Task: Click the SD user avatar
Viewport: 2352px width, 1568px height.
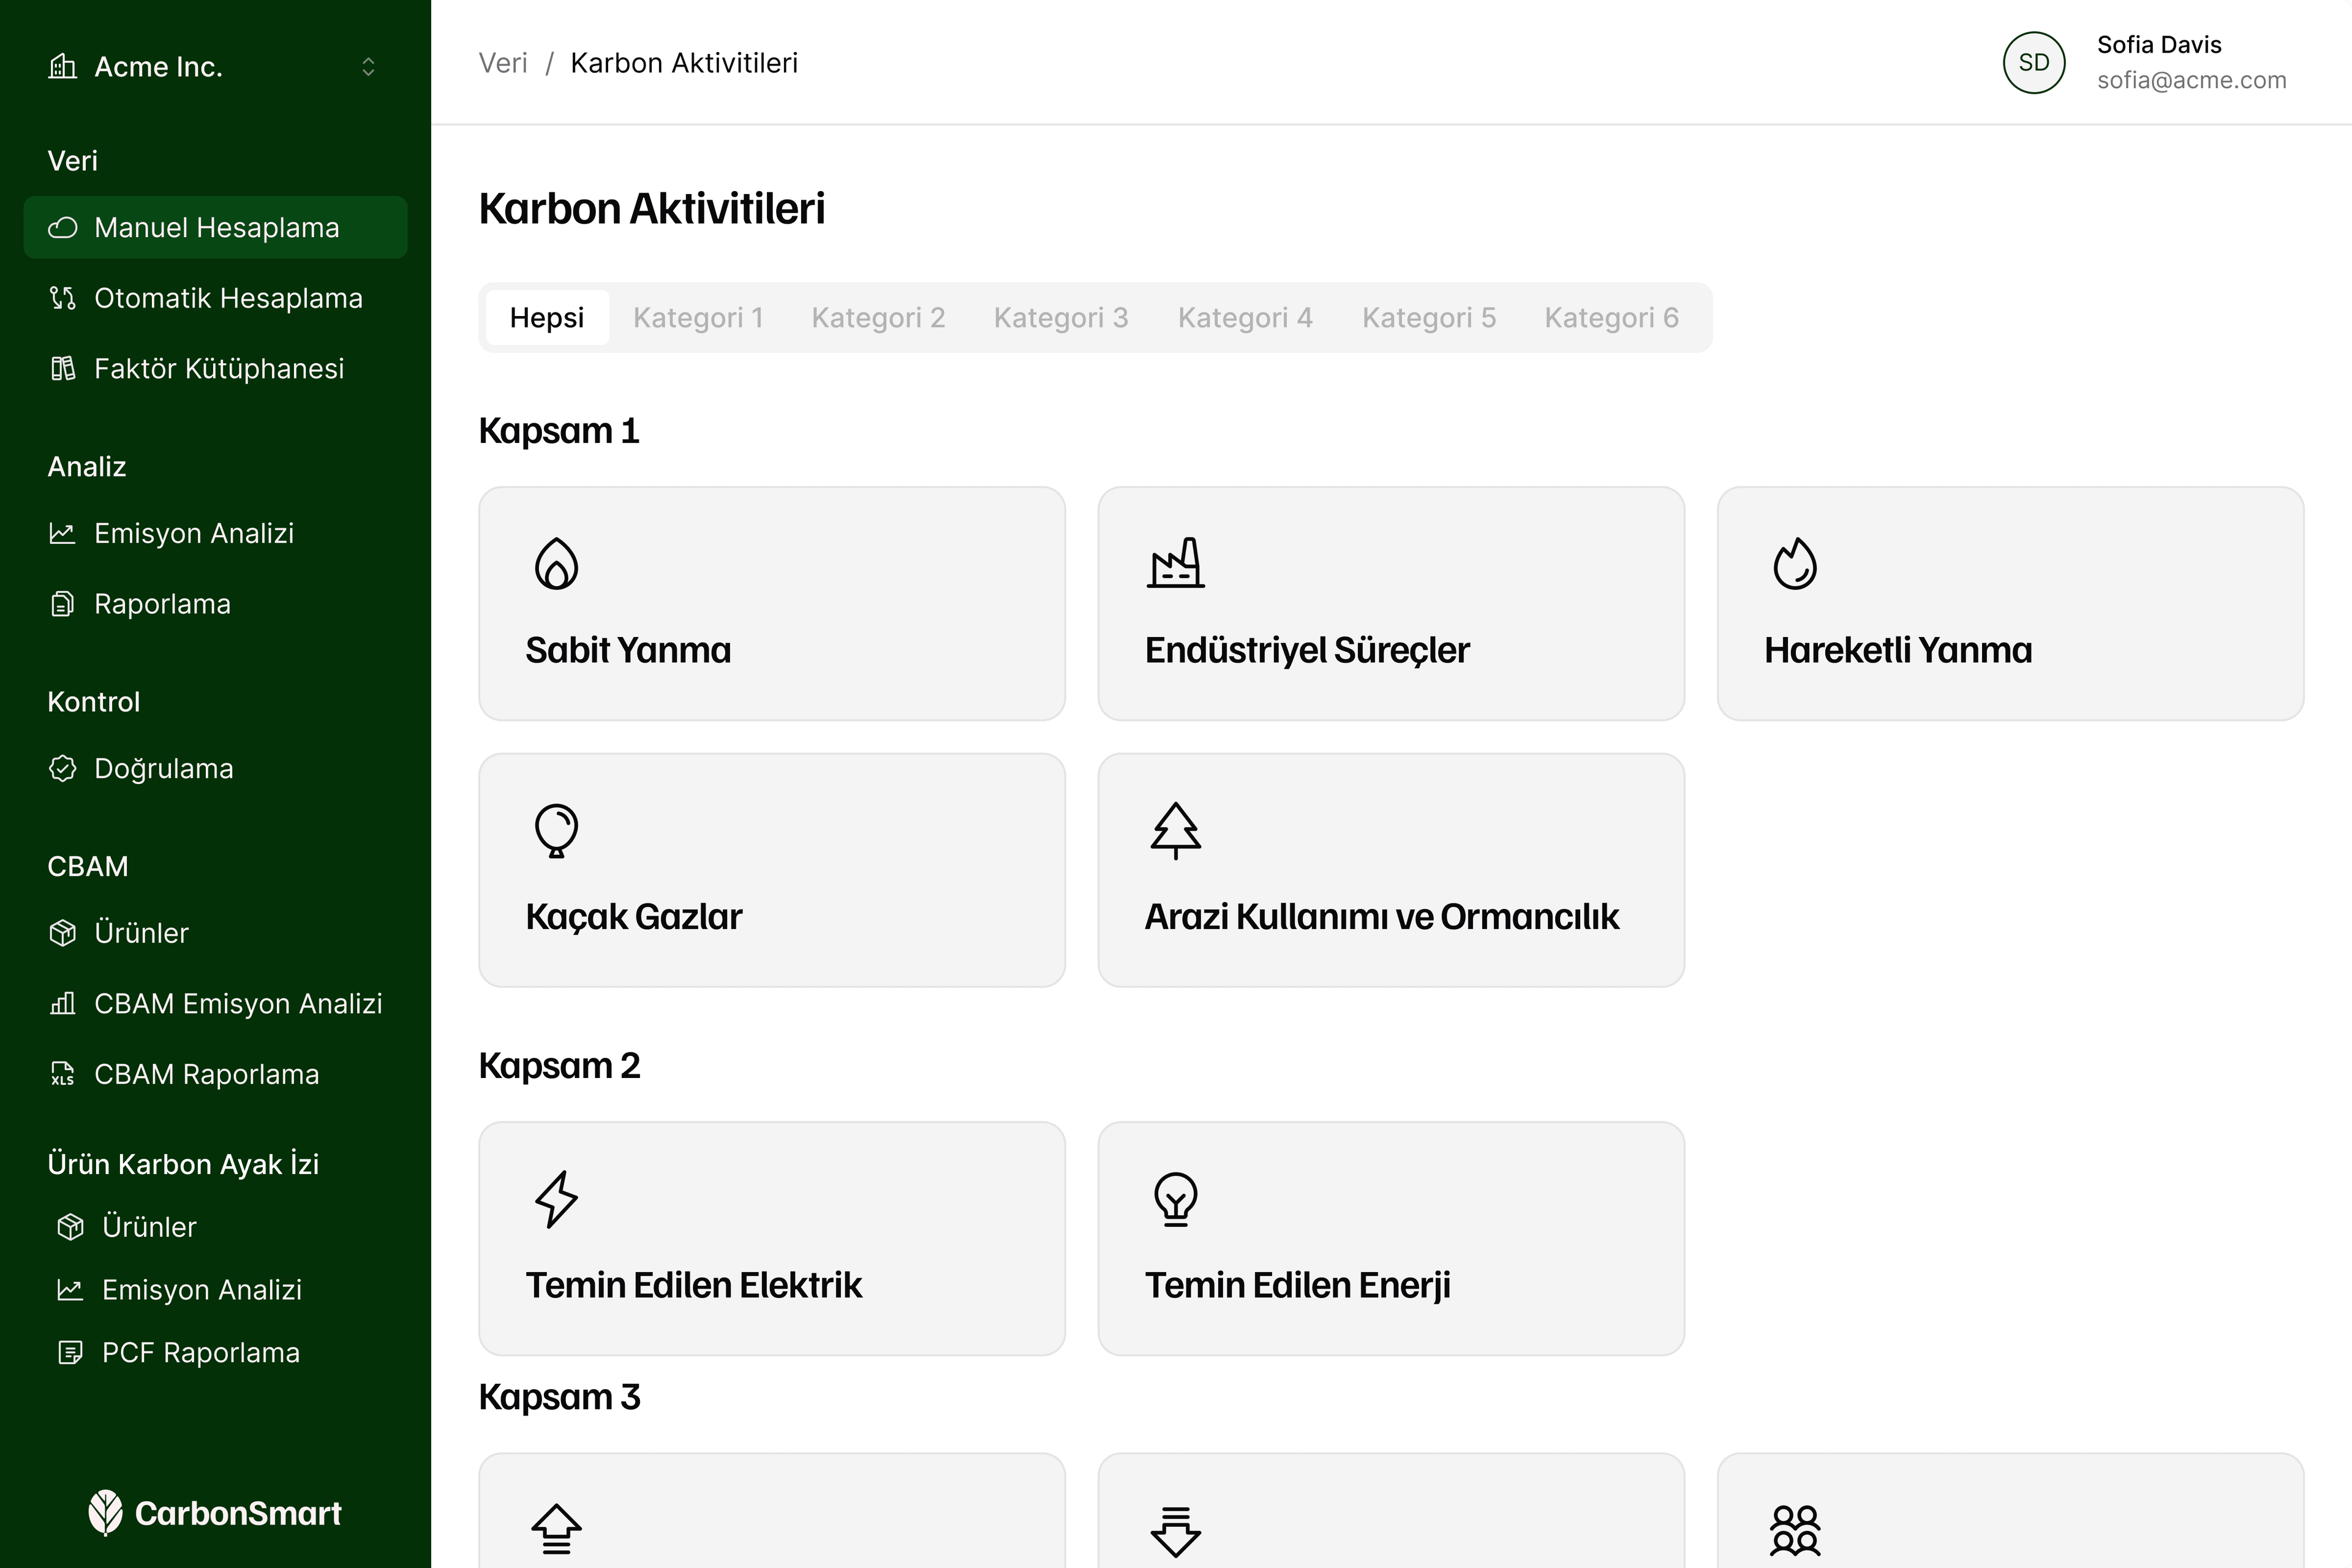Action: point(2033,63)
